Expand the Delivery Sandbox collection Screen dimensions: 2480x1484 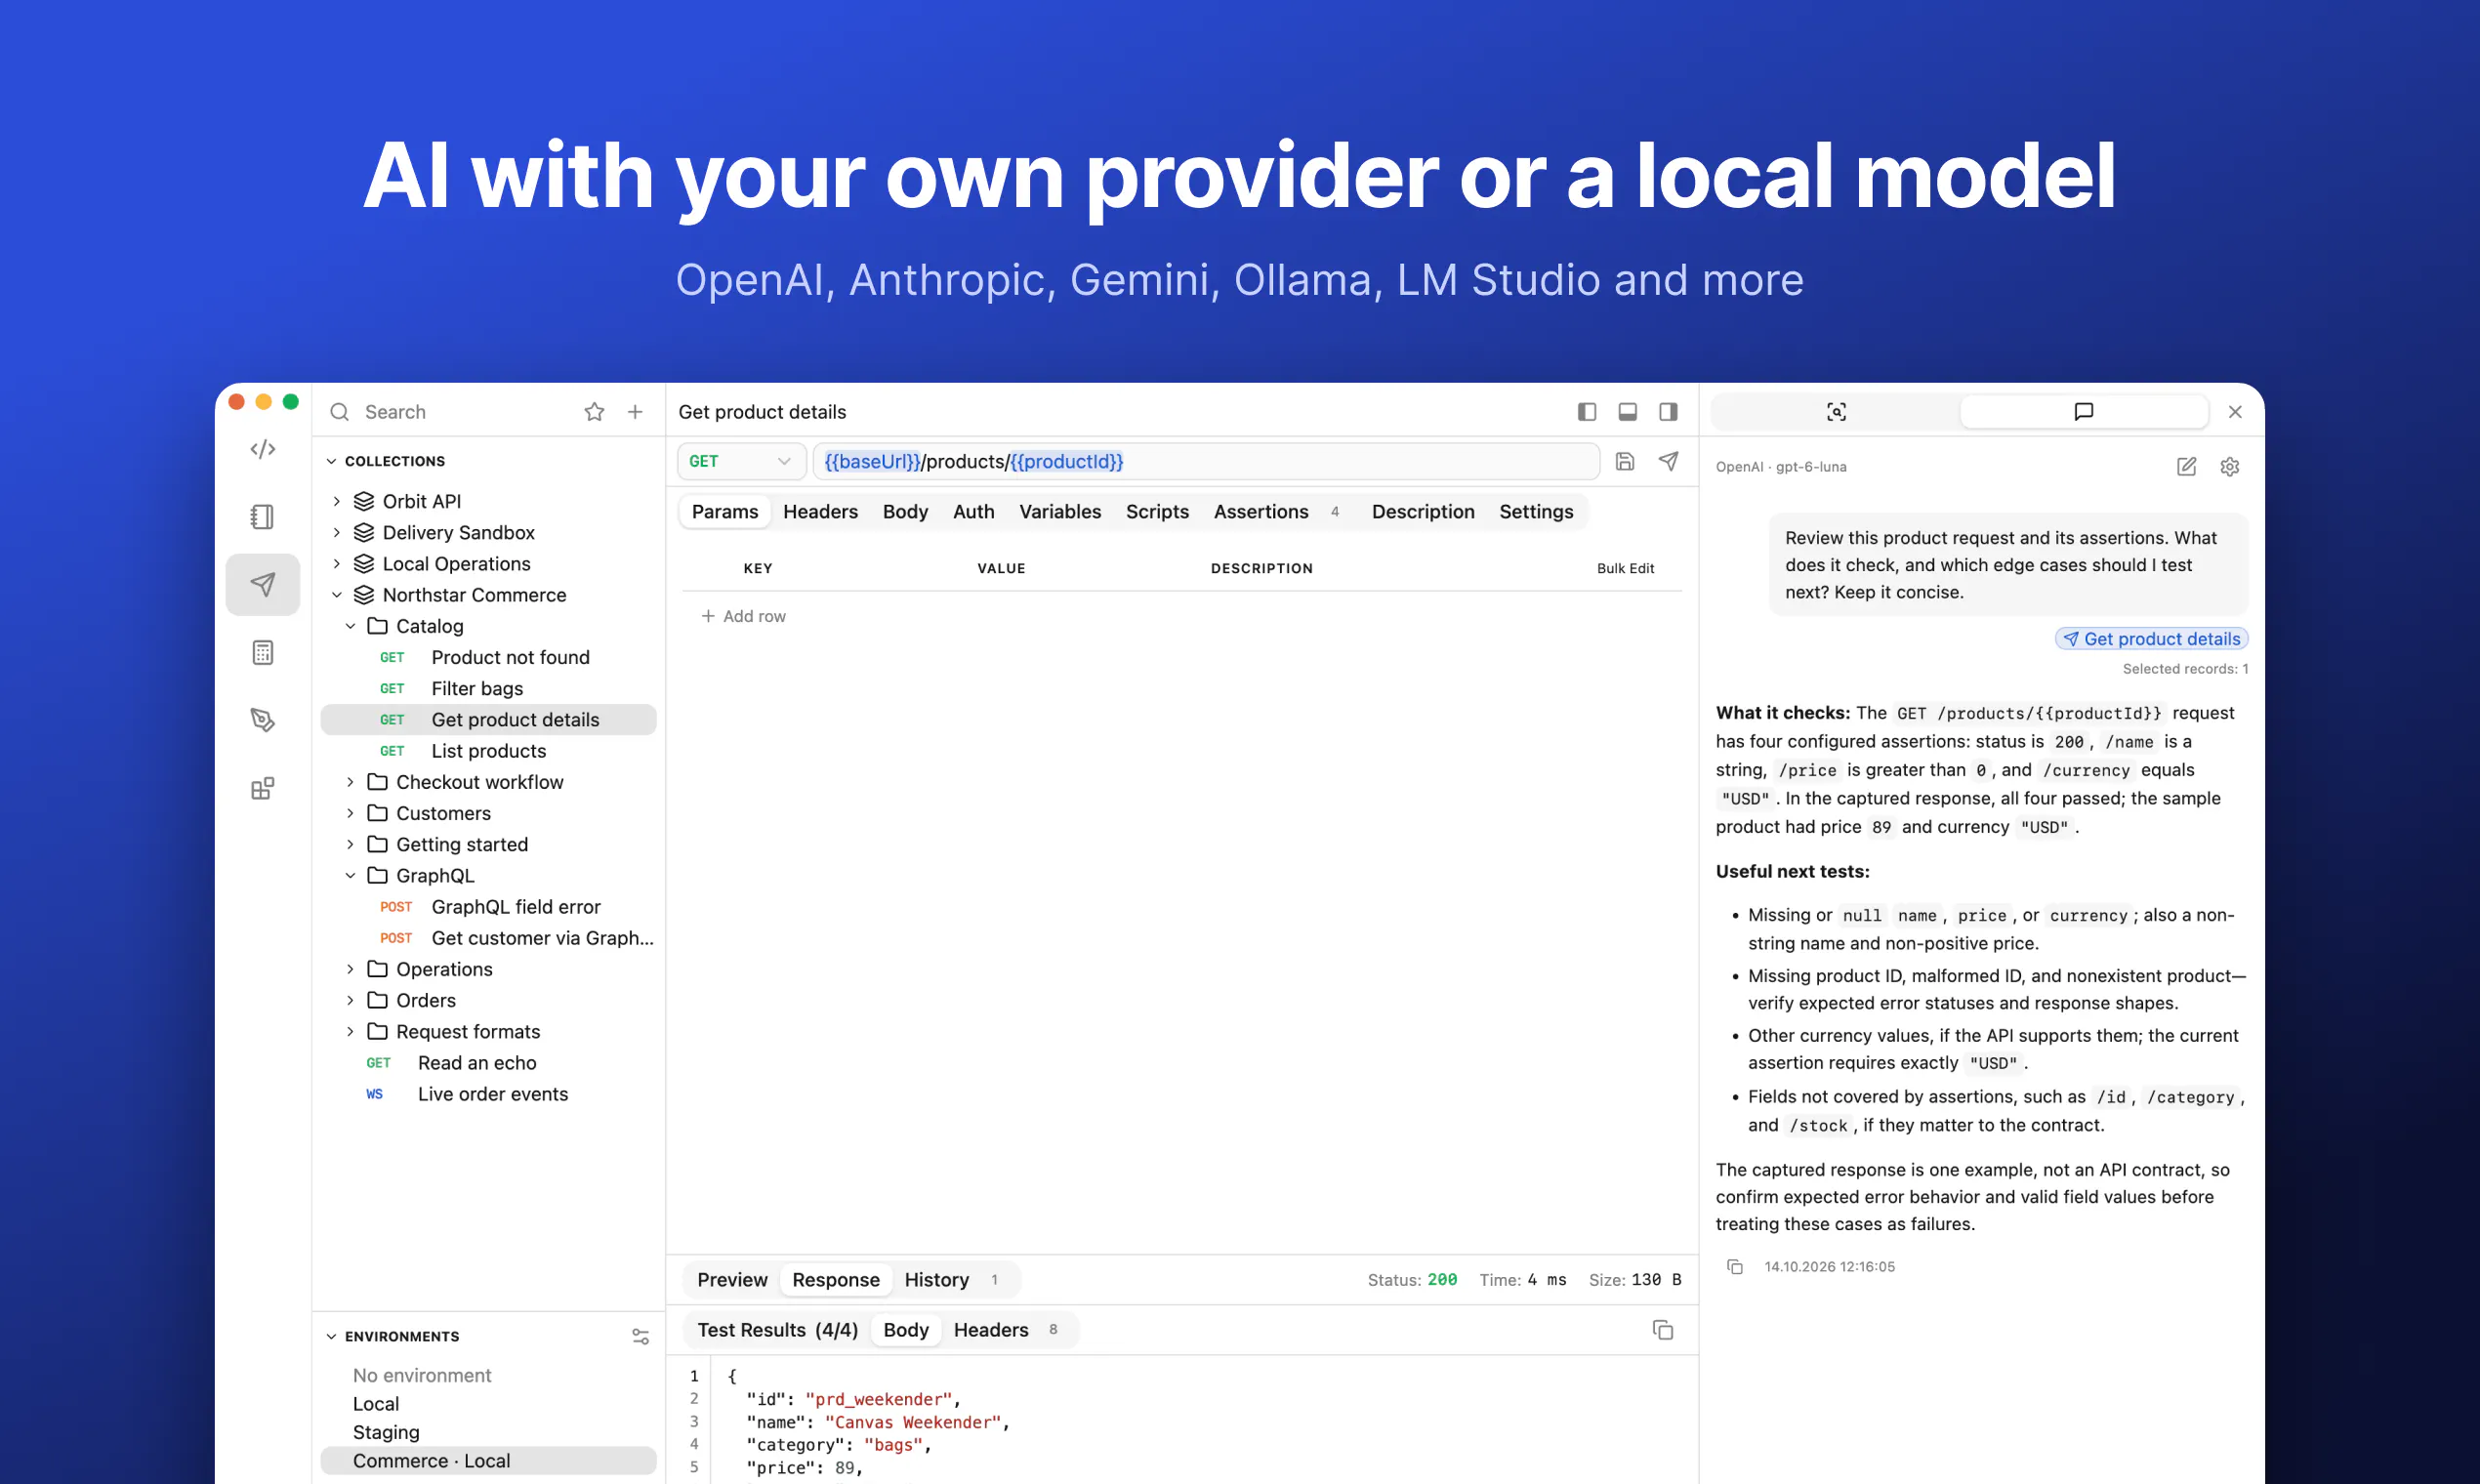(x=337, y=533)
